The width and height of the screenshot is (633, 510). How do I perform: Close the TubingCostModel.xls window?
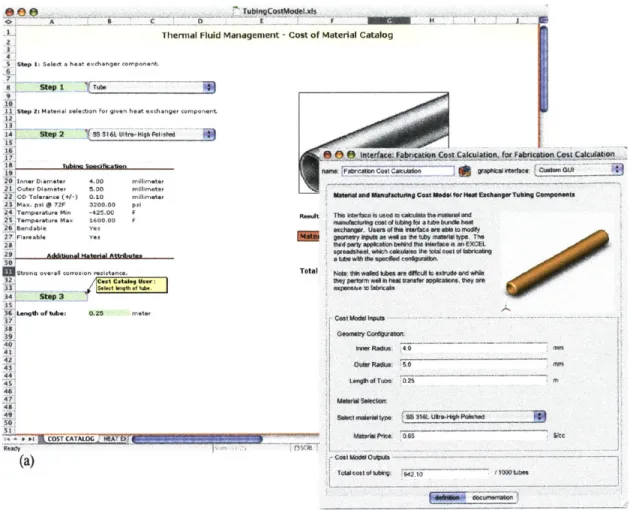coord(9,12)
